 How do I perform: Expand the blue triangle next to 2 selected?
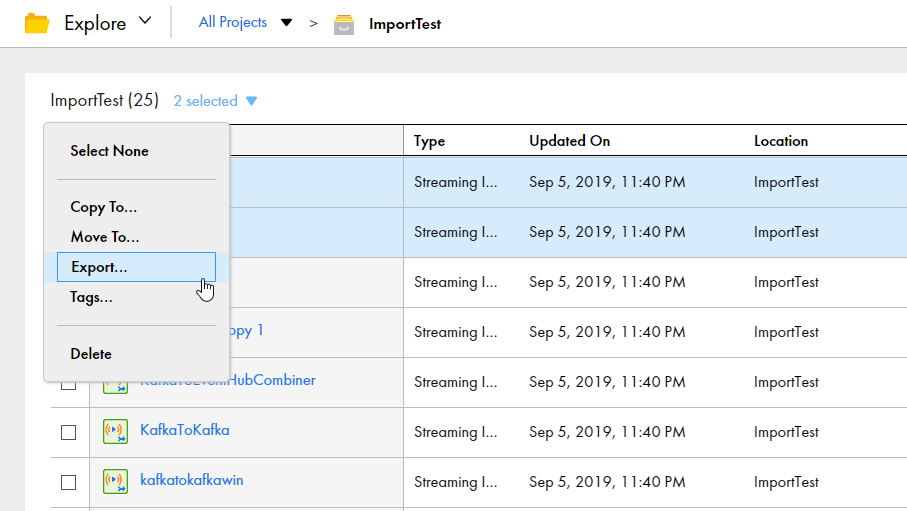click(251, 101)
